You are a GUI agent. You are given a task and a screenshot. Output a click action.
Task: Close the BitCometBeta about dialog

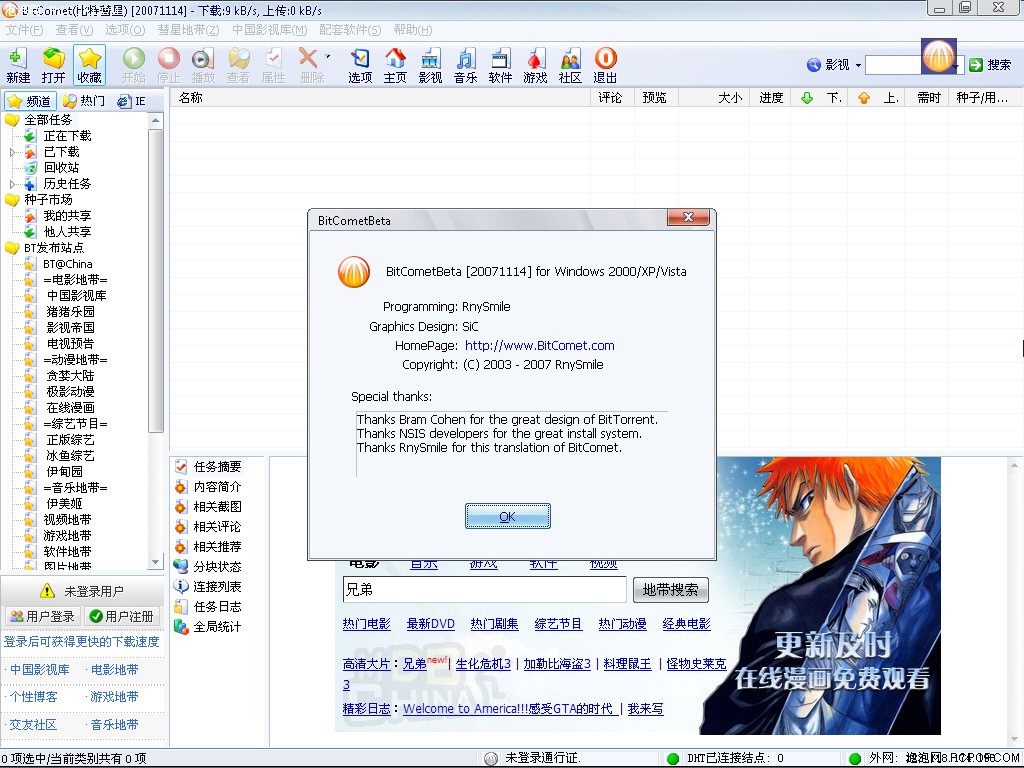688,217
